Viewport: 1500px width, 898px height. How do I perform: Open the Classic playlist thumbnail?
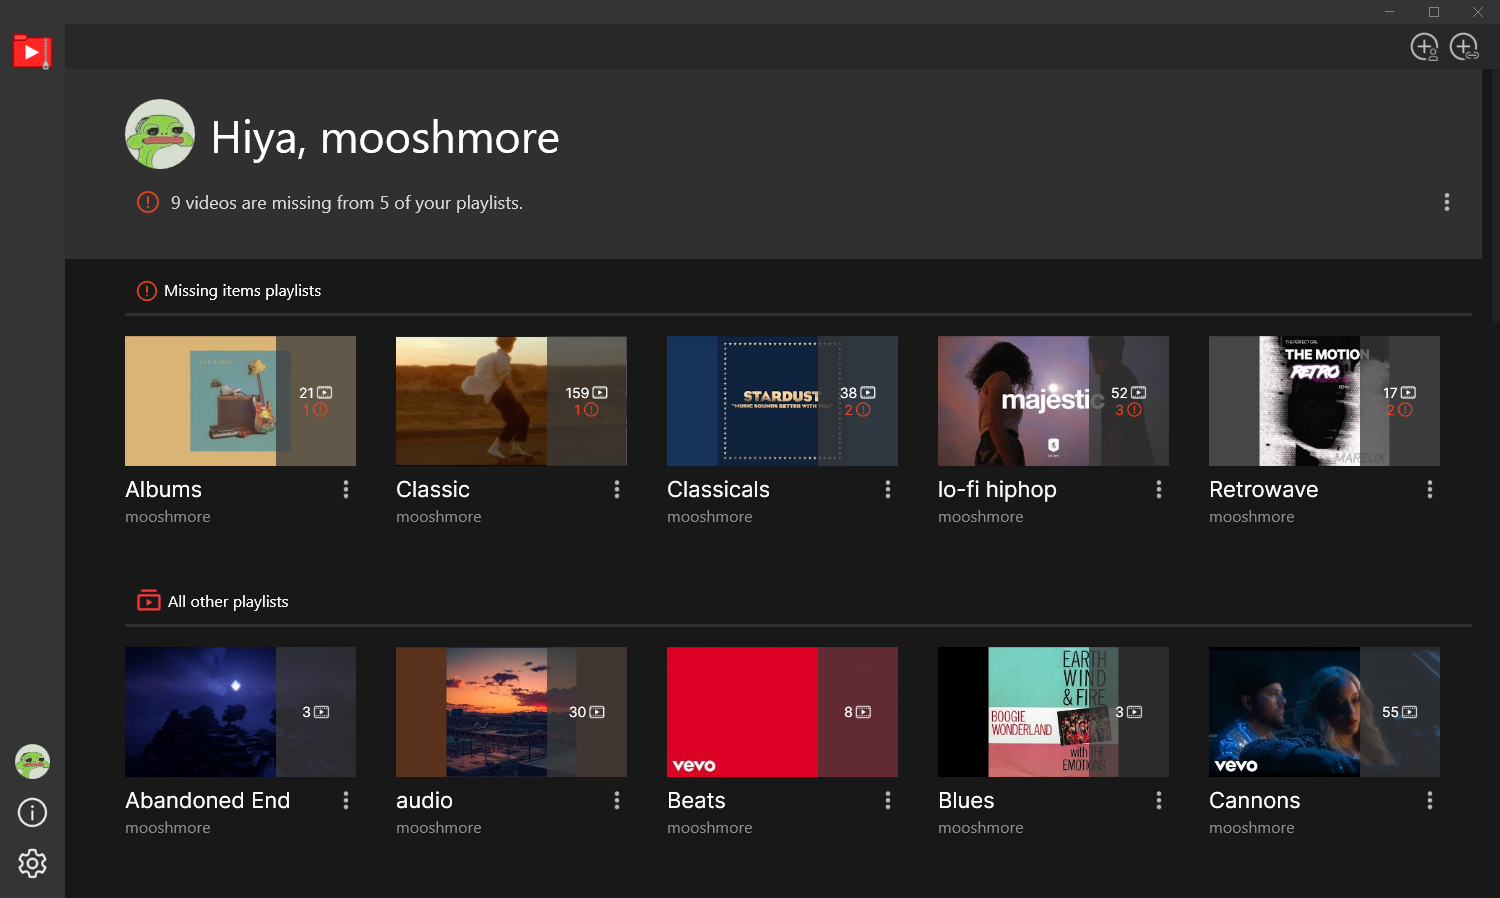(x=511, y=401)
